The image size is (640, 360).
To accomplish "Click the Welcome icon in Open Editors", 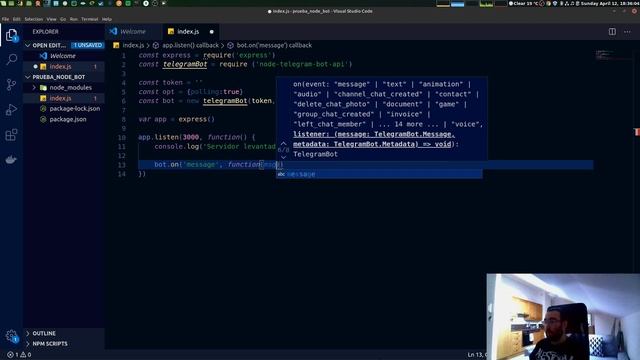I will (x=43, y=56).
